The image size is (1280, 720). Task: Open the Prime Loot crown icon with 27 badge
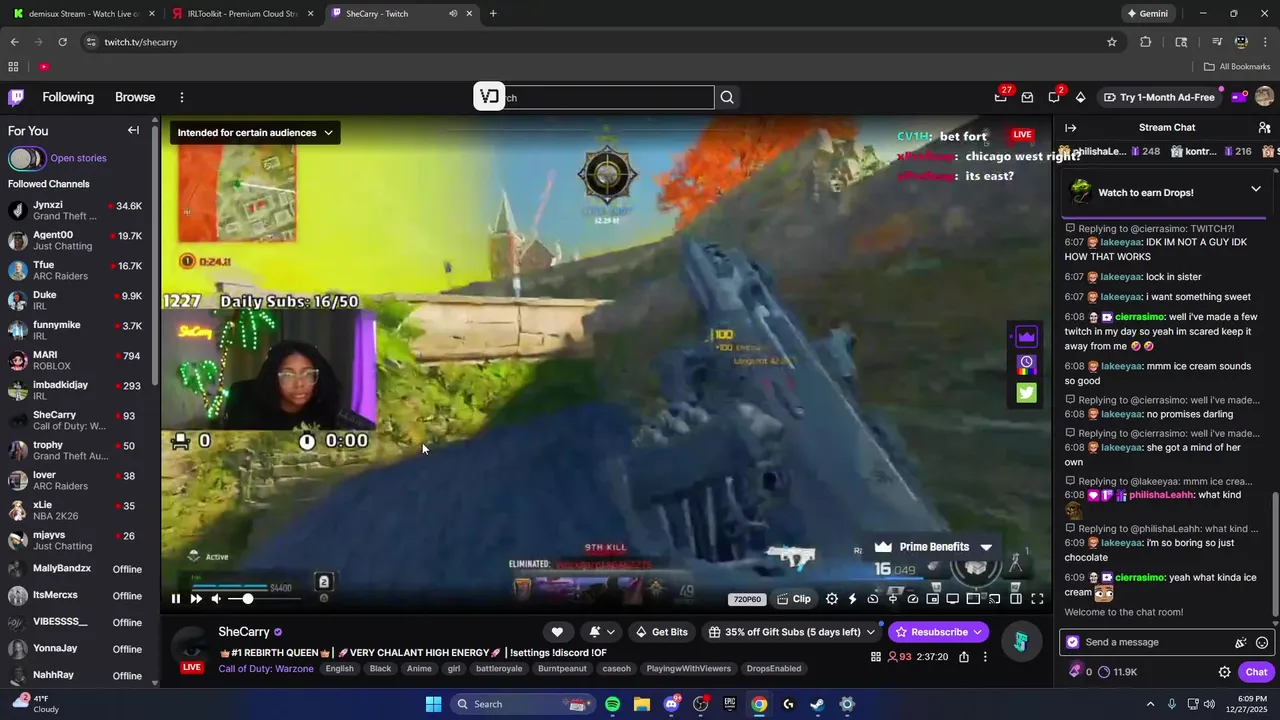[x=1001, y=97]
